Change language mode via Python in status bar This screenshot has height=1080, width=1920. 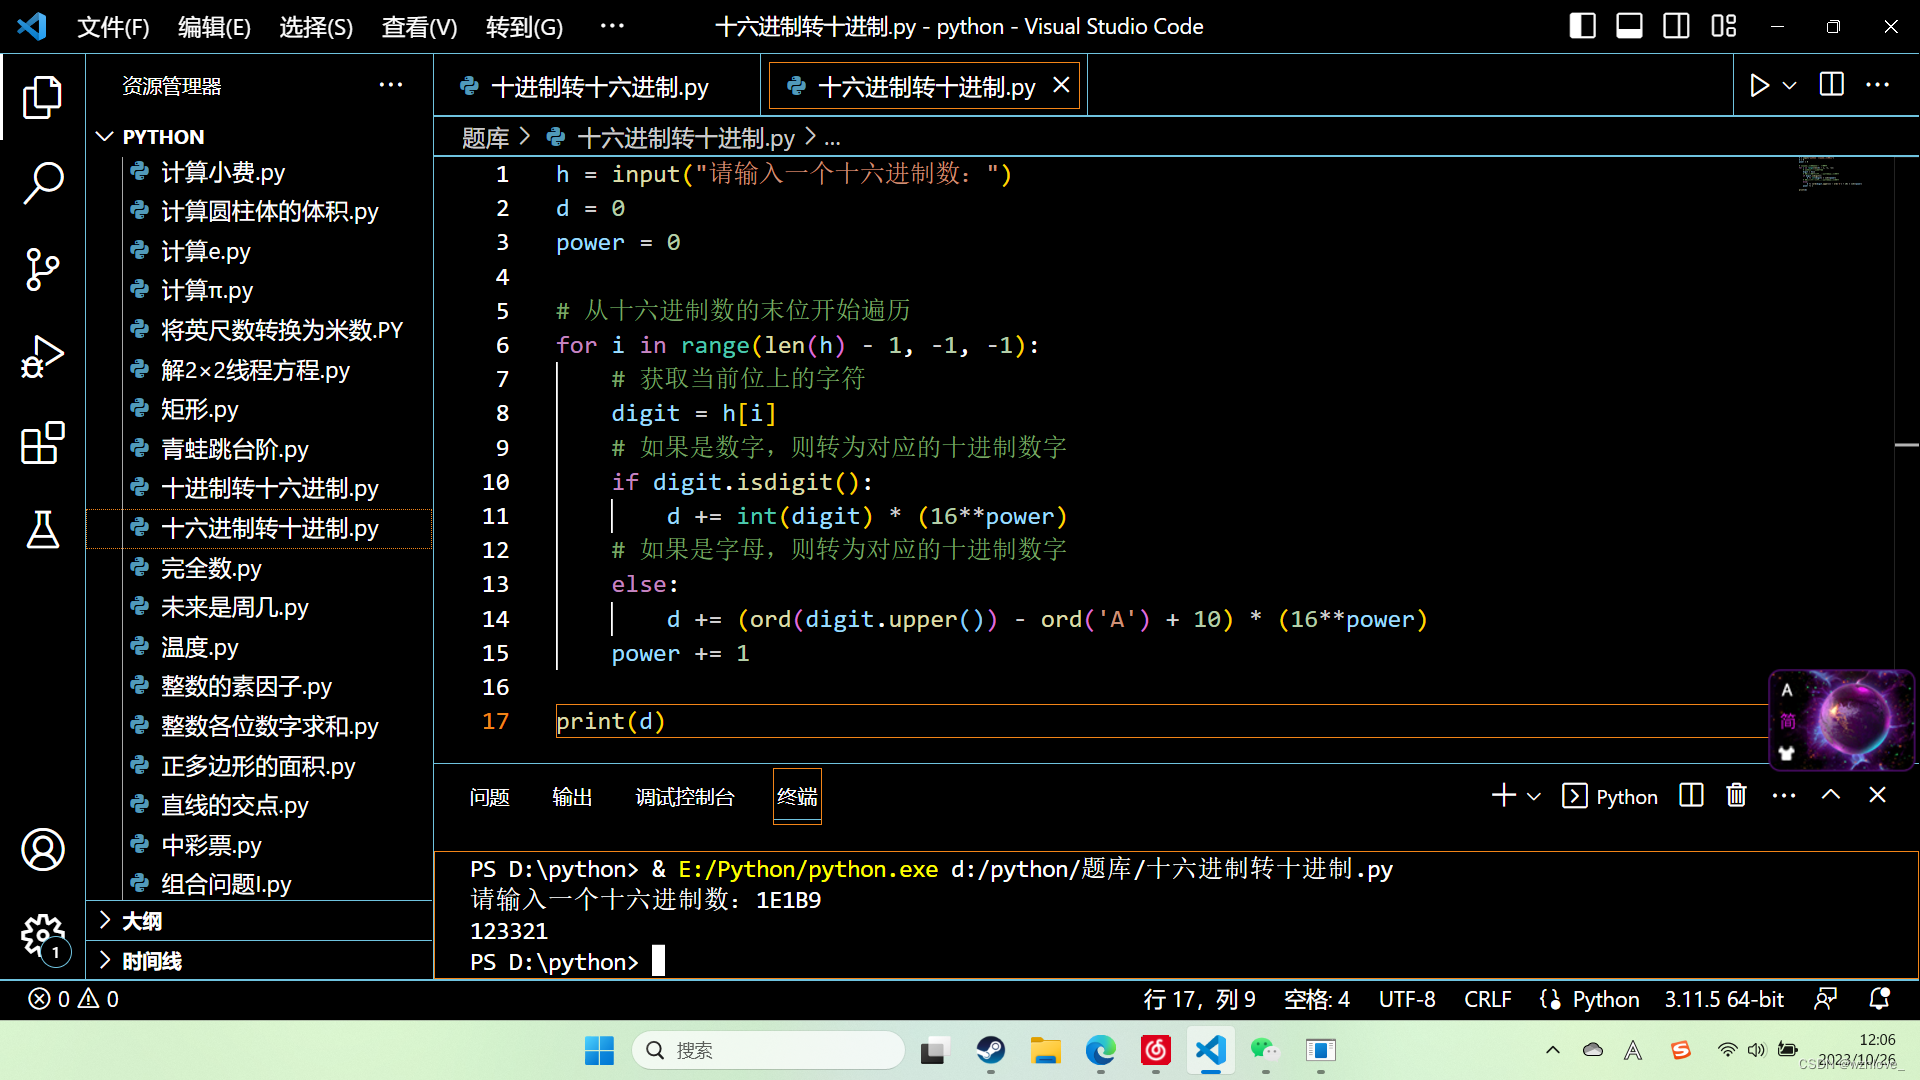tap(1605, 999)
